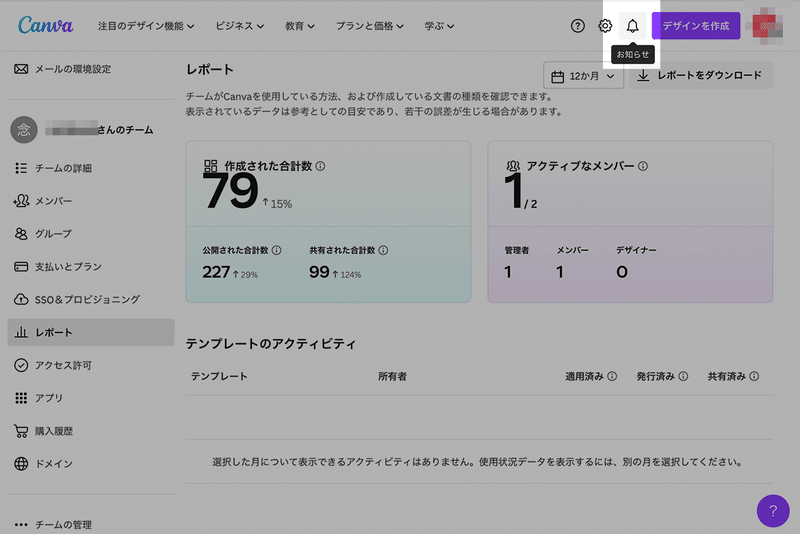Click info icon next to 適用済み
This screenshot has height=534, width=800.
tap(612, 376)
